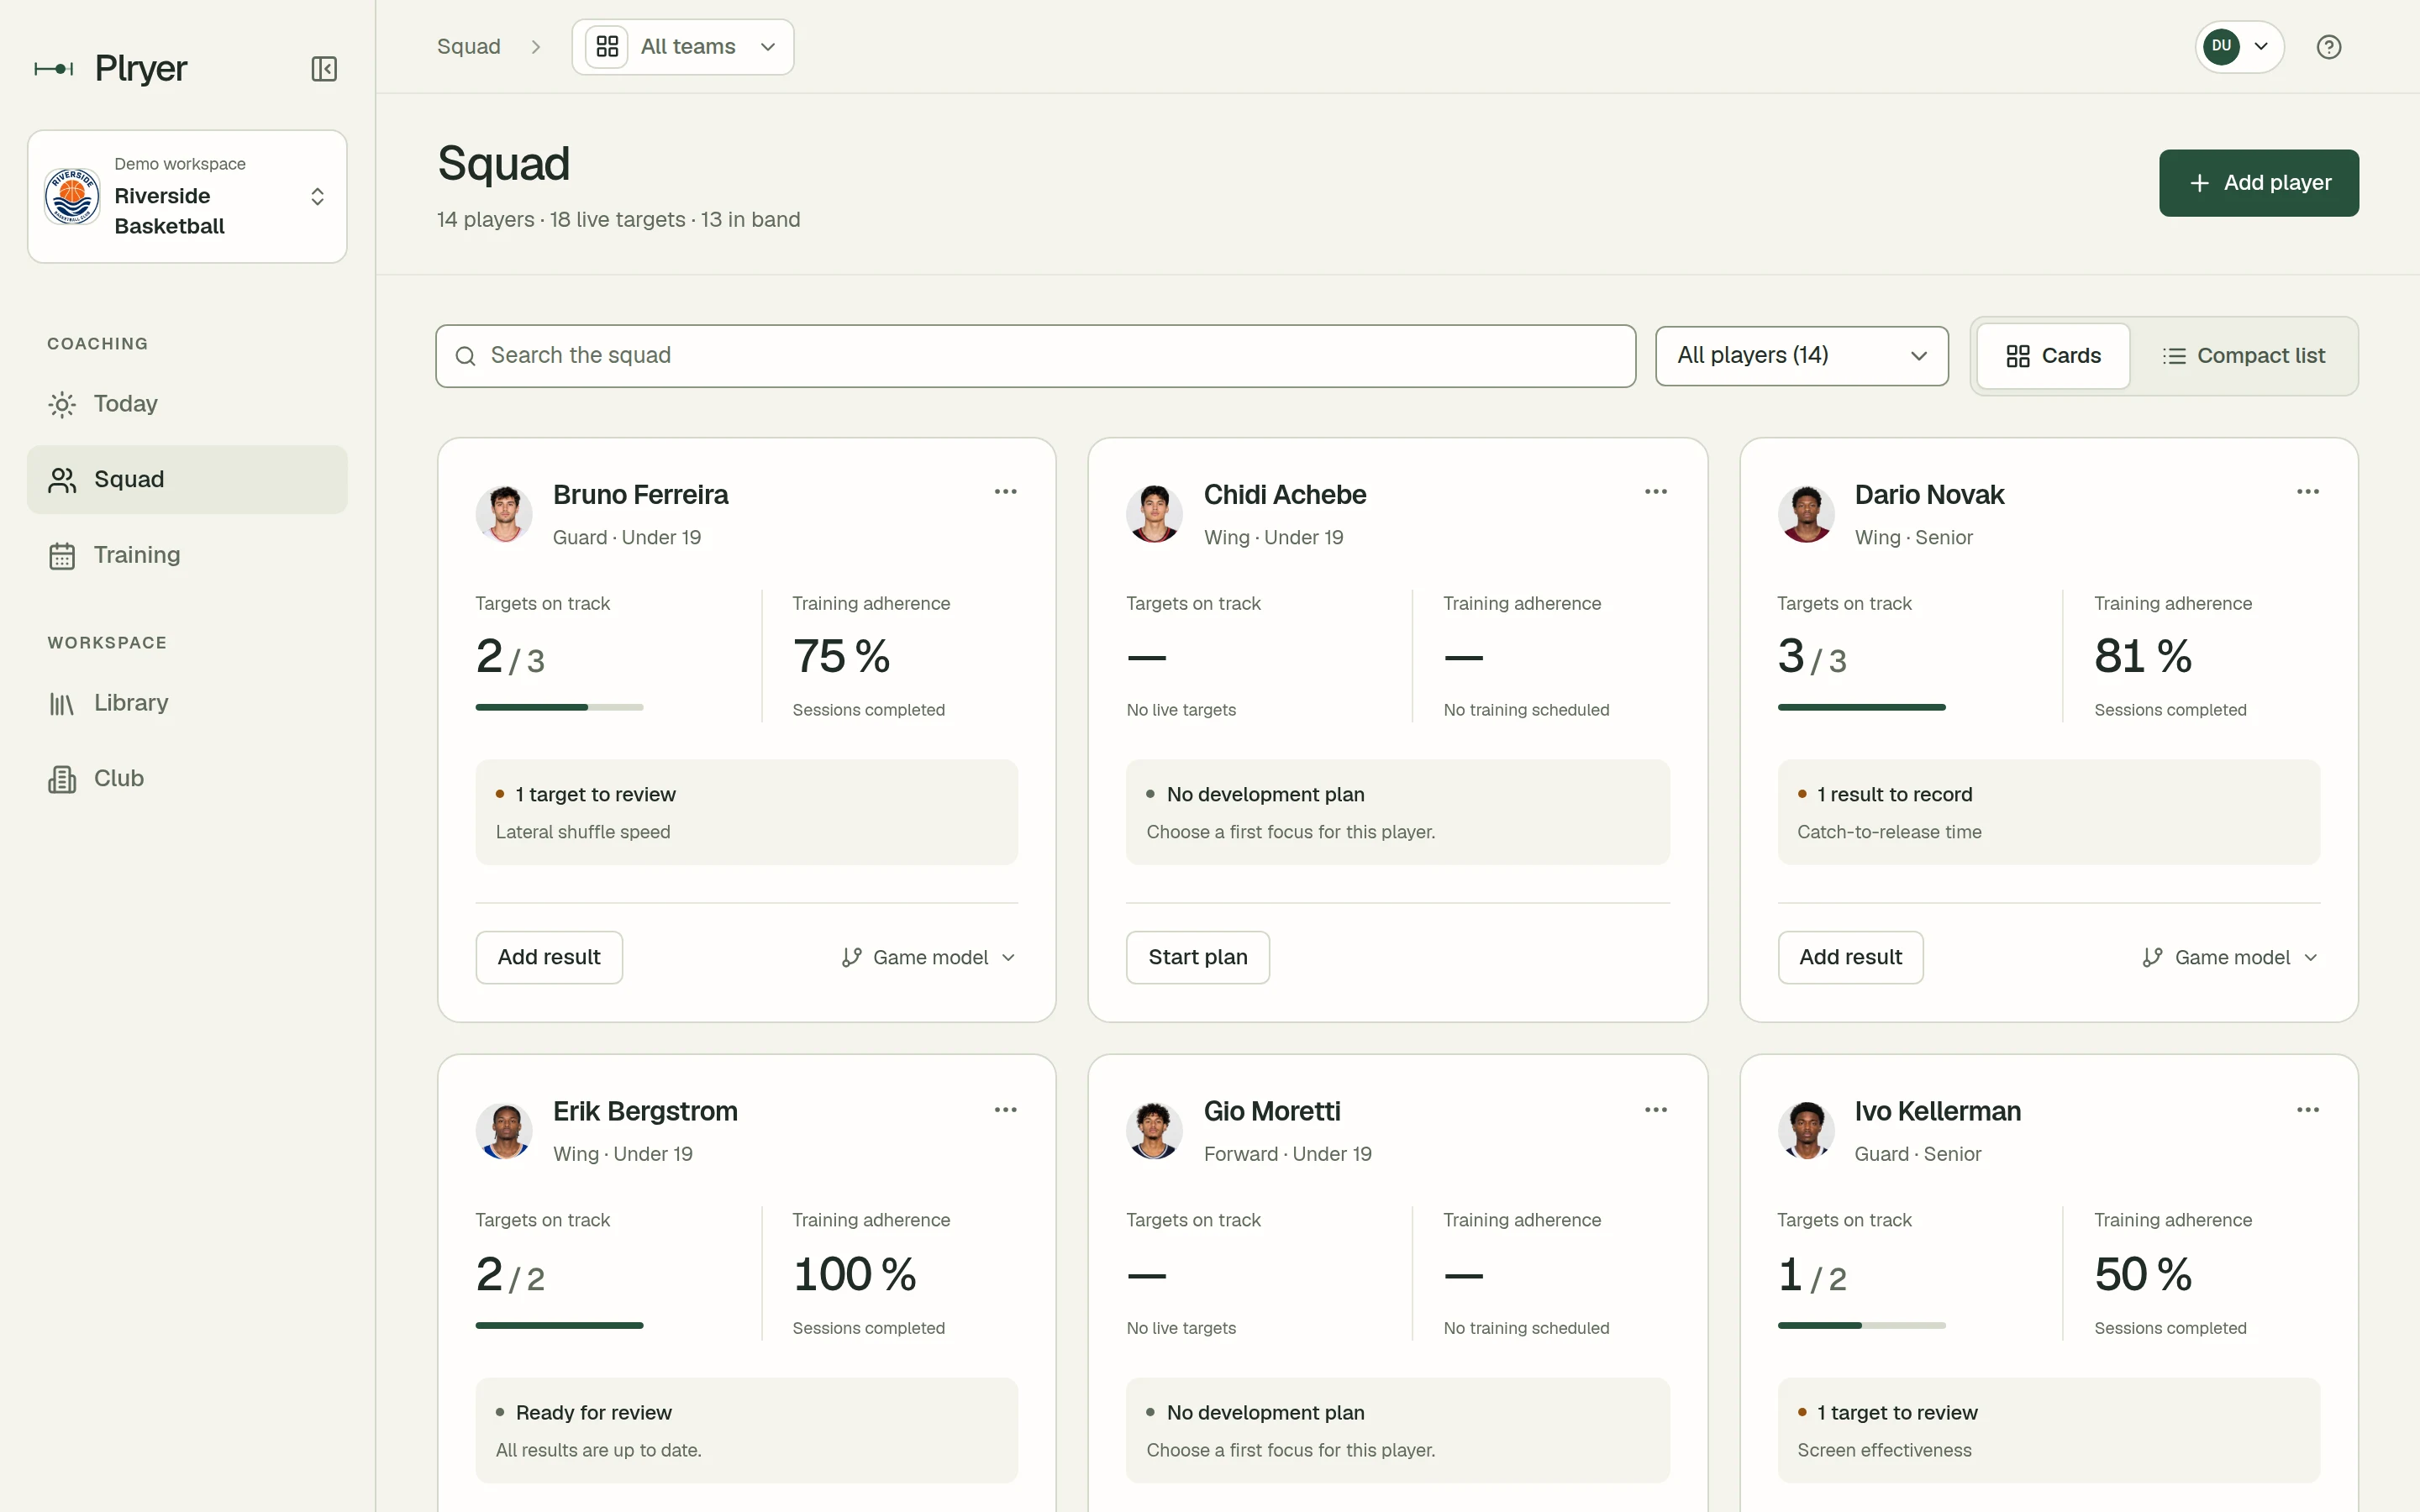Click the Gio Moretti player name

pos(1271,1112)
